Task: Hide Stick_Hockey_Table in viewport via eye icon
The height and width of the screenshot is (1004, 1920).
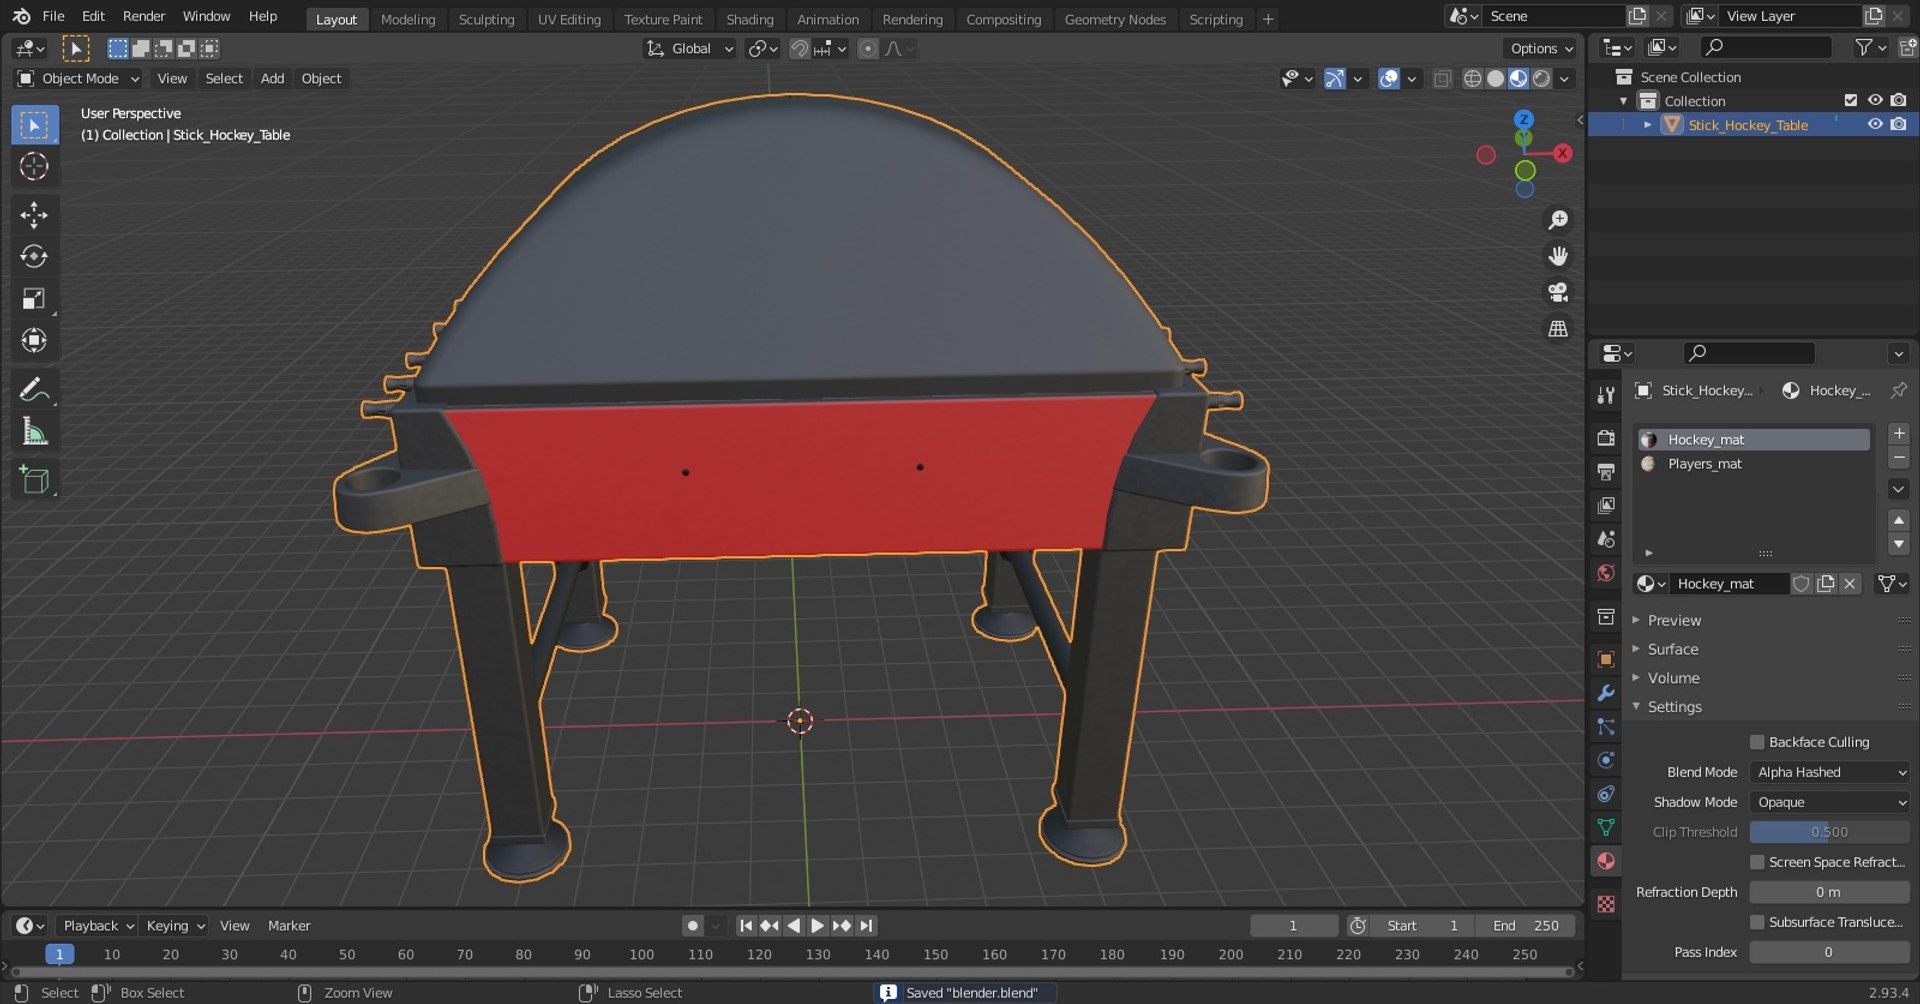Action: (1875, 125)
